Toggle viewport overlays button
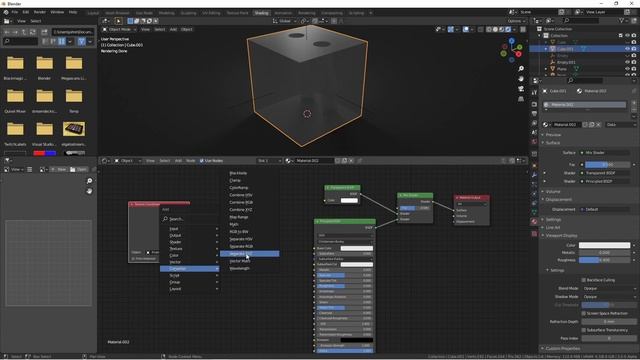 466,29
